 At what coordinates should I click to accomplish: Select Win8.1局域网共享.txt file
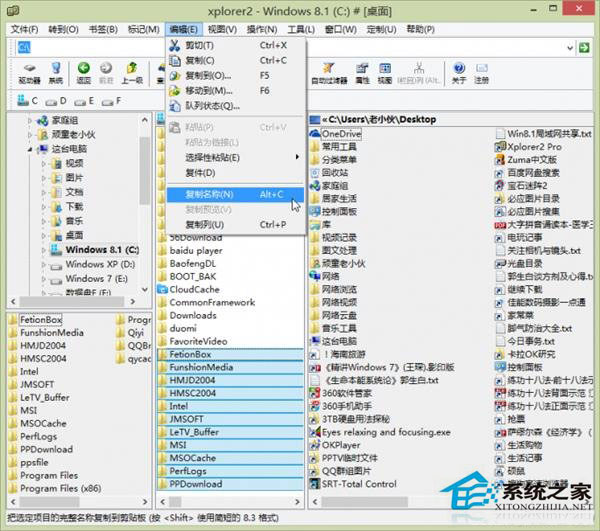point(543,134)
